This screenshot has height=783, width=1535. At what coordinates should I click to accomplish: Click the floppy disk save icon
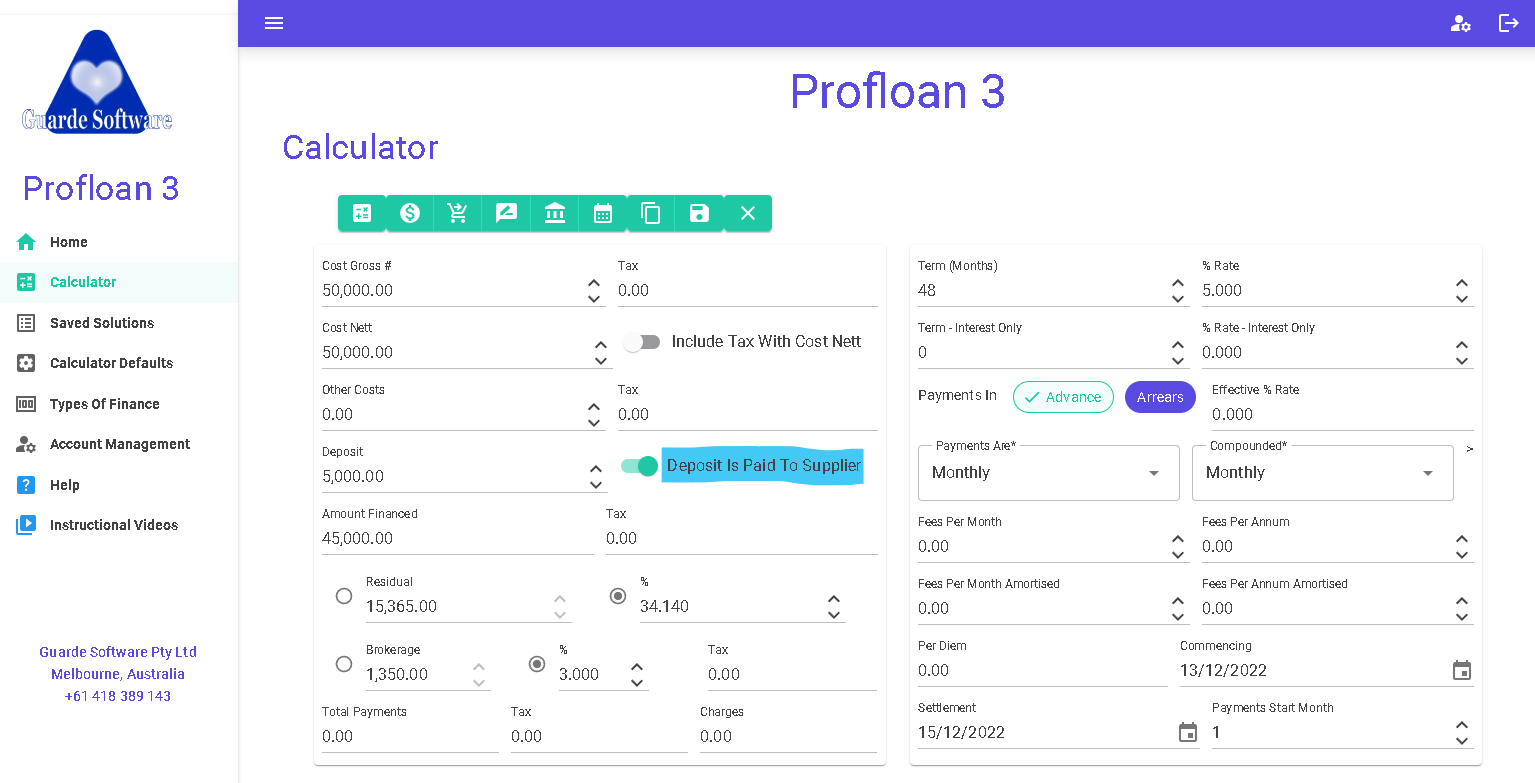tap(699, 213)
